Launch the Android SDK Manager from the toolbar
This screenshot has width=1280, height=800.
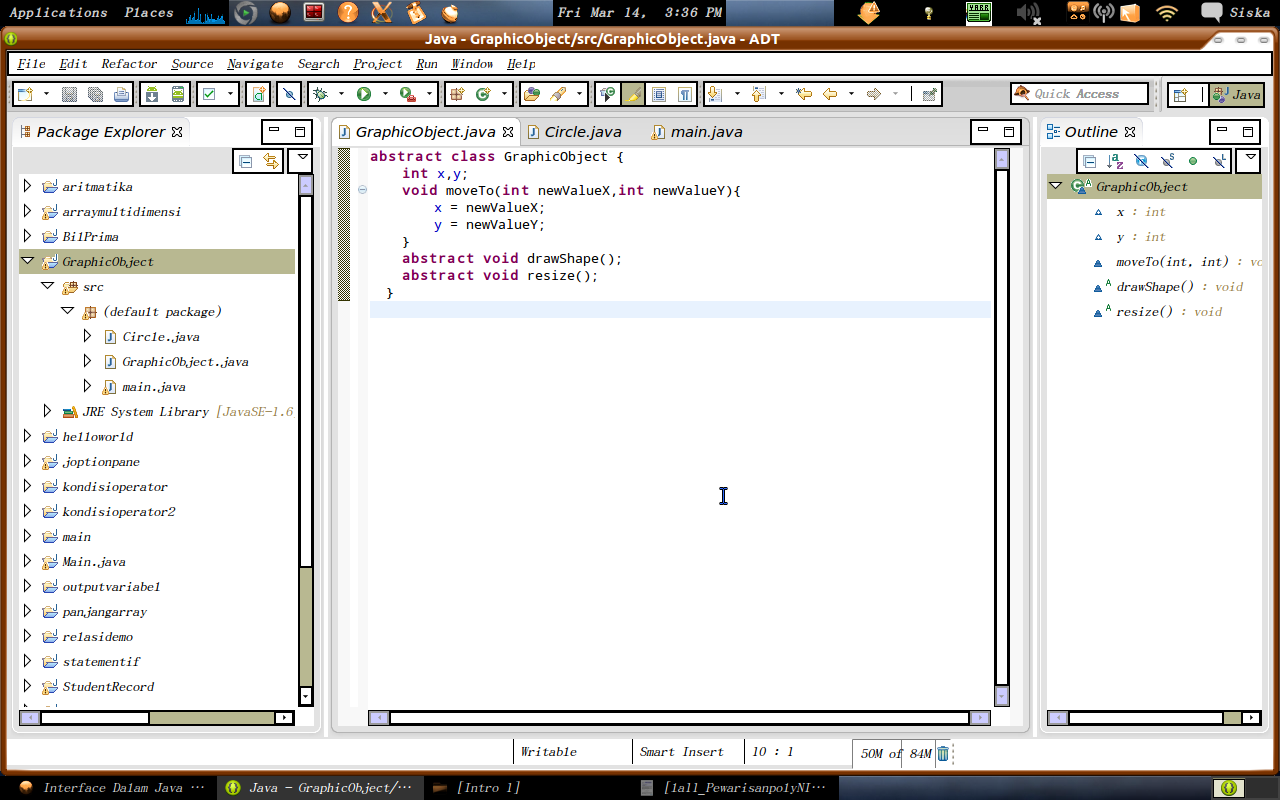click(150, 95)
